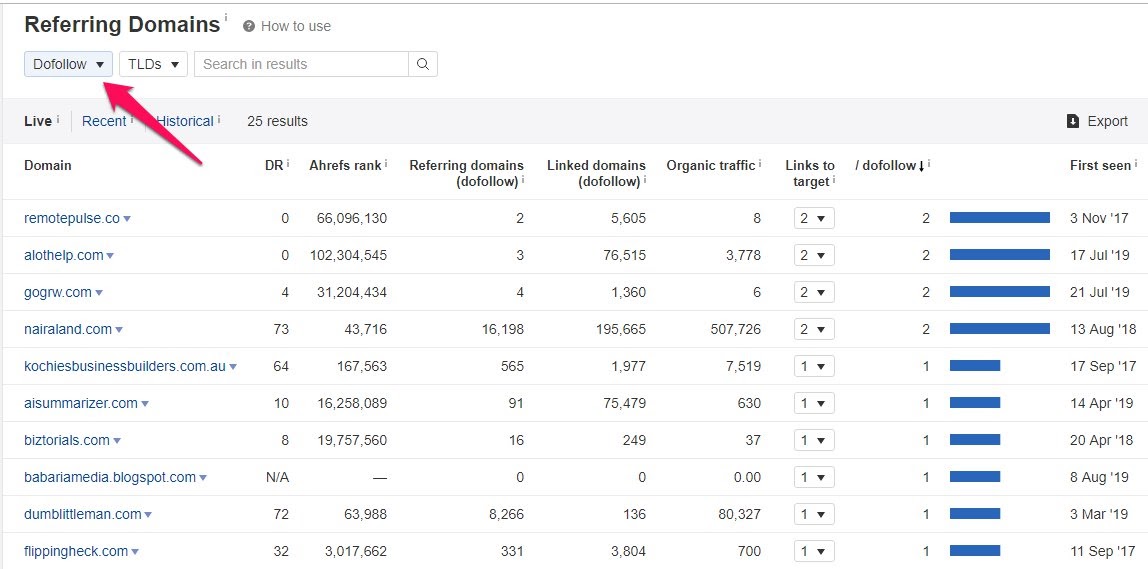
Task: Click info icon beside DR header
Action: click(288, 164)
